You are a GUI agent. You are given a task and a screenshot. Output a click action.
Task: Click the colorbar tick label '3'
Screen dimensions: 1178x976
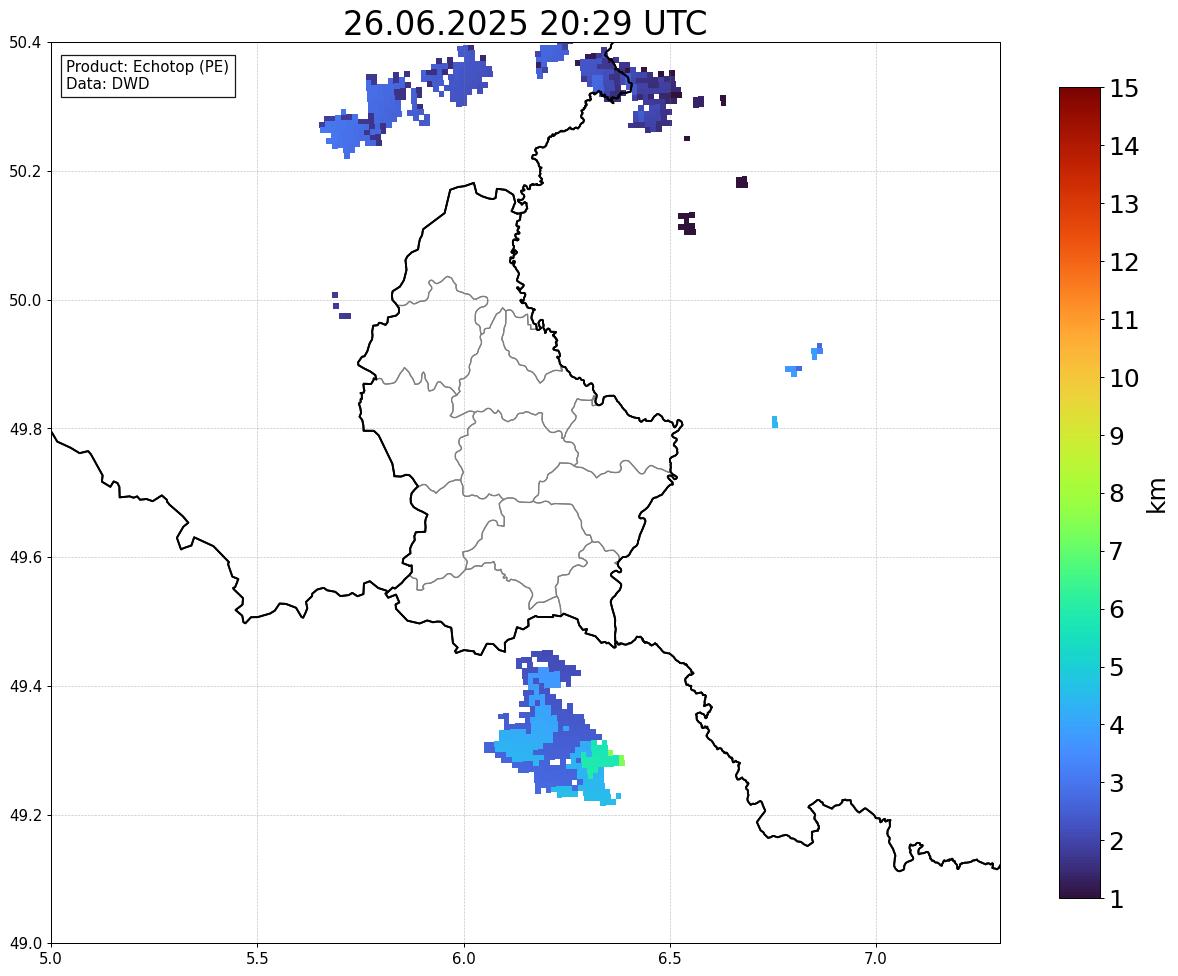1116,783
